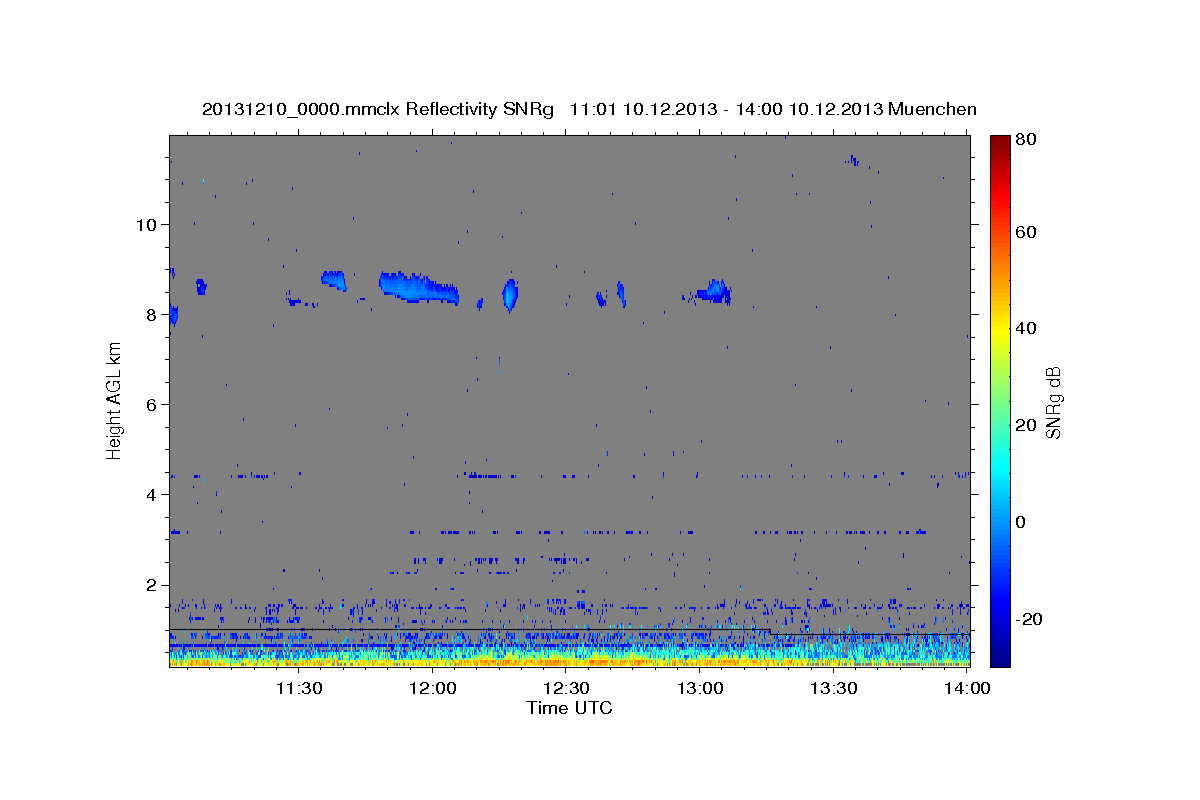Click the 11:30 time tick label
Viewport: 1200px width, 800px height.
[x=298, y=688]
